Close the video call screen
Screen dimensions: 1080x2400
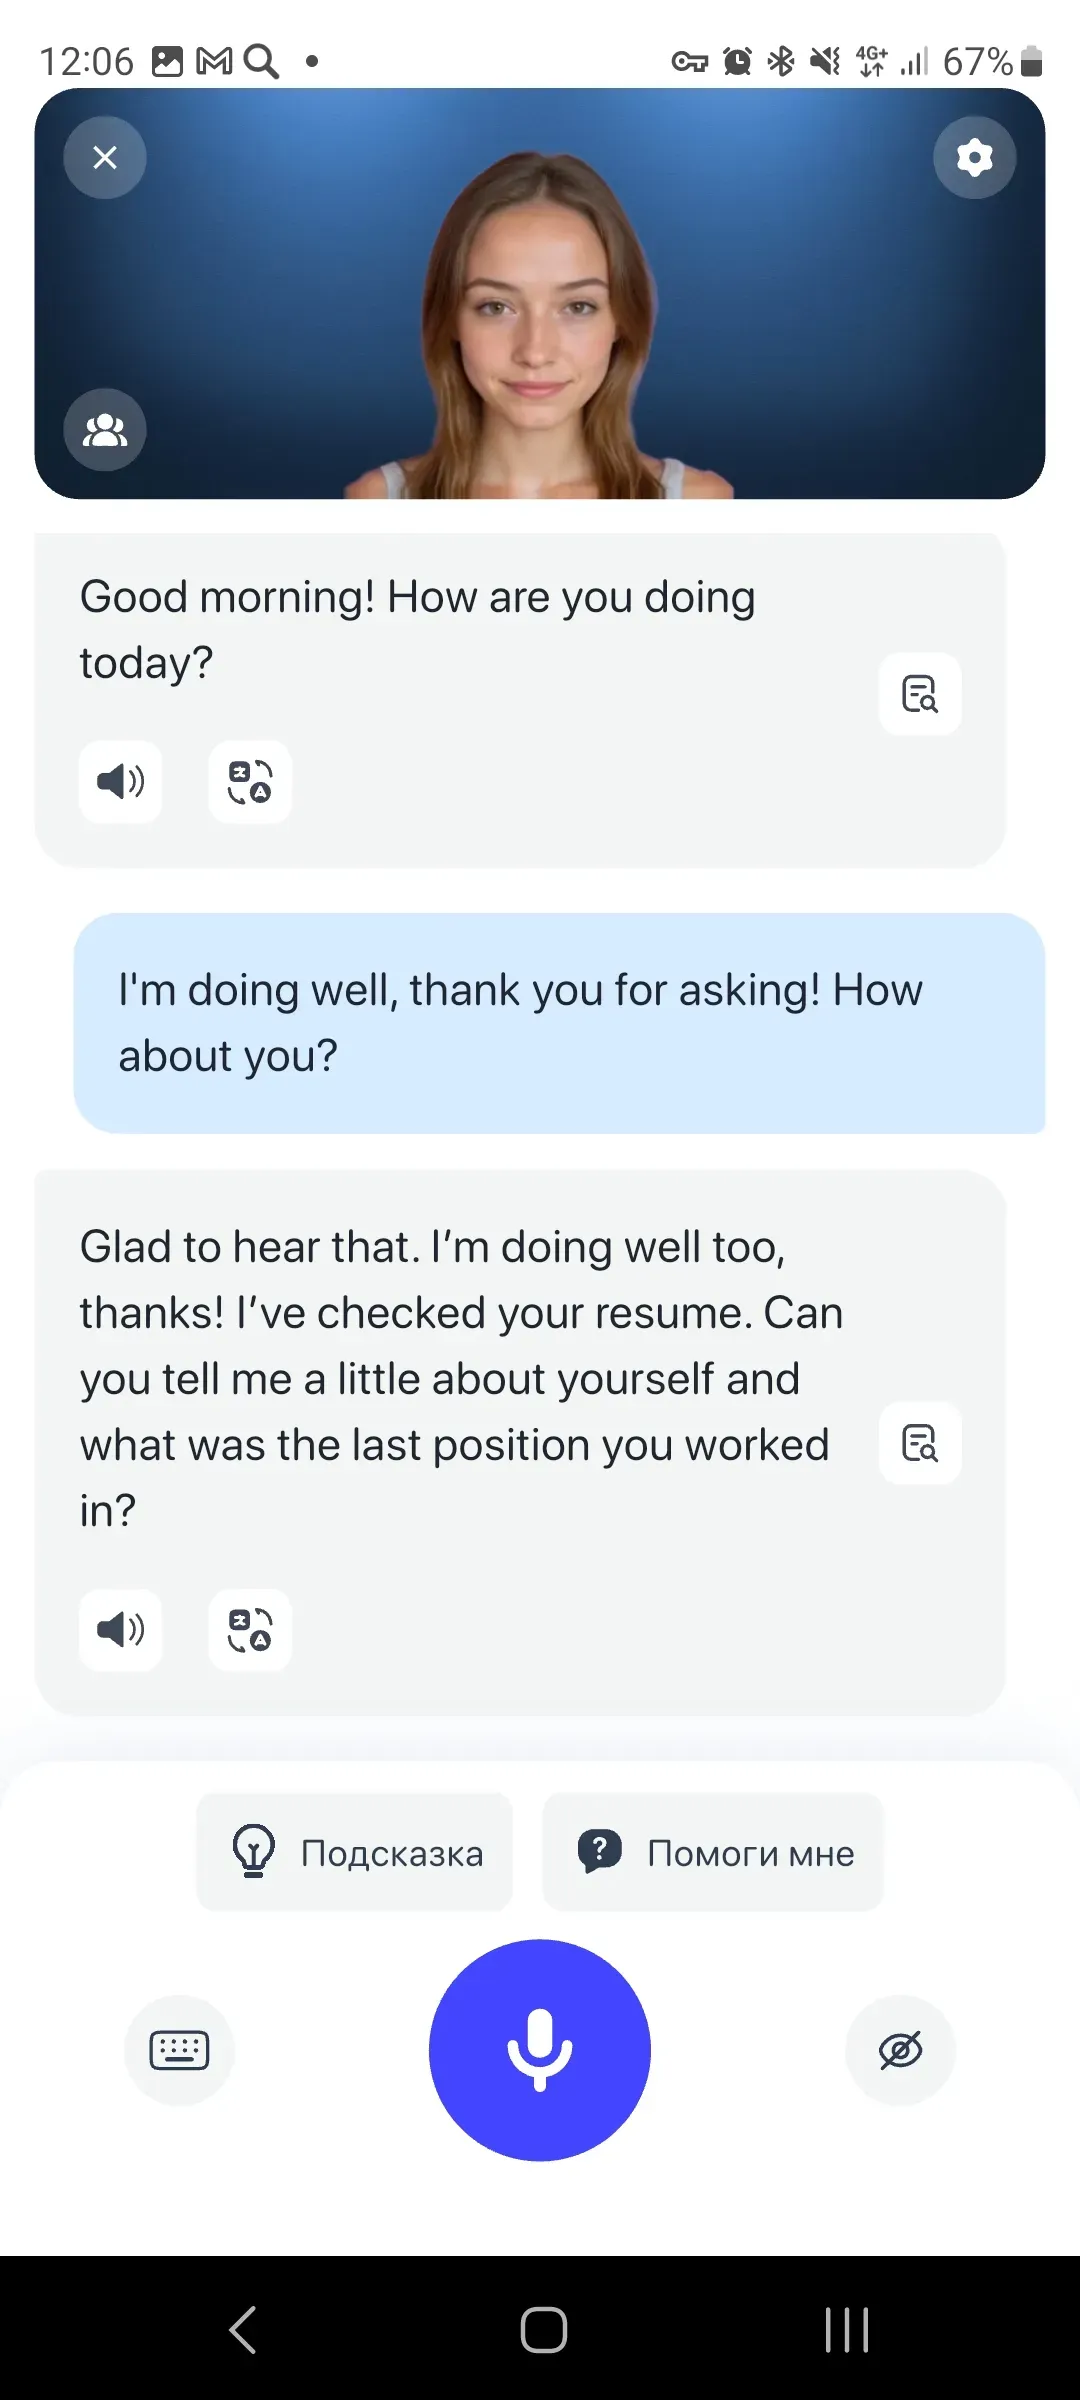click(x=105, y=157)
